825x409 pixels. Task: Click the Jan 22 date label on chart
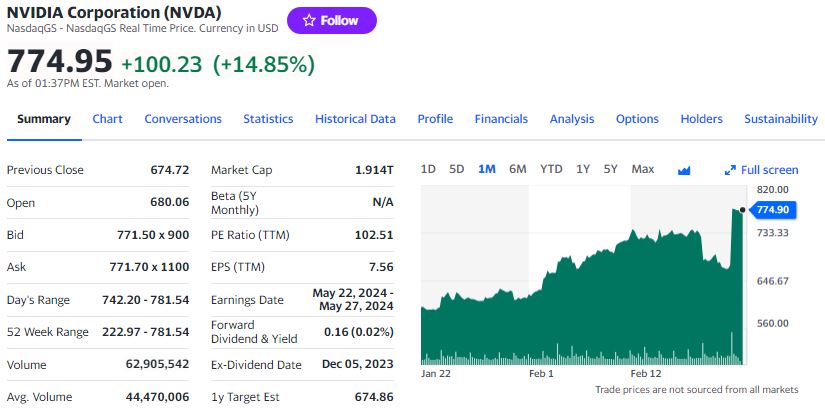(436, 373)
